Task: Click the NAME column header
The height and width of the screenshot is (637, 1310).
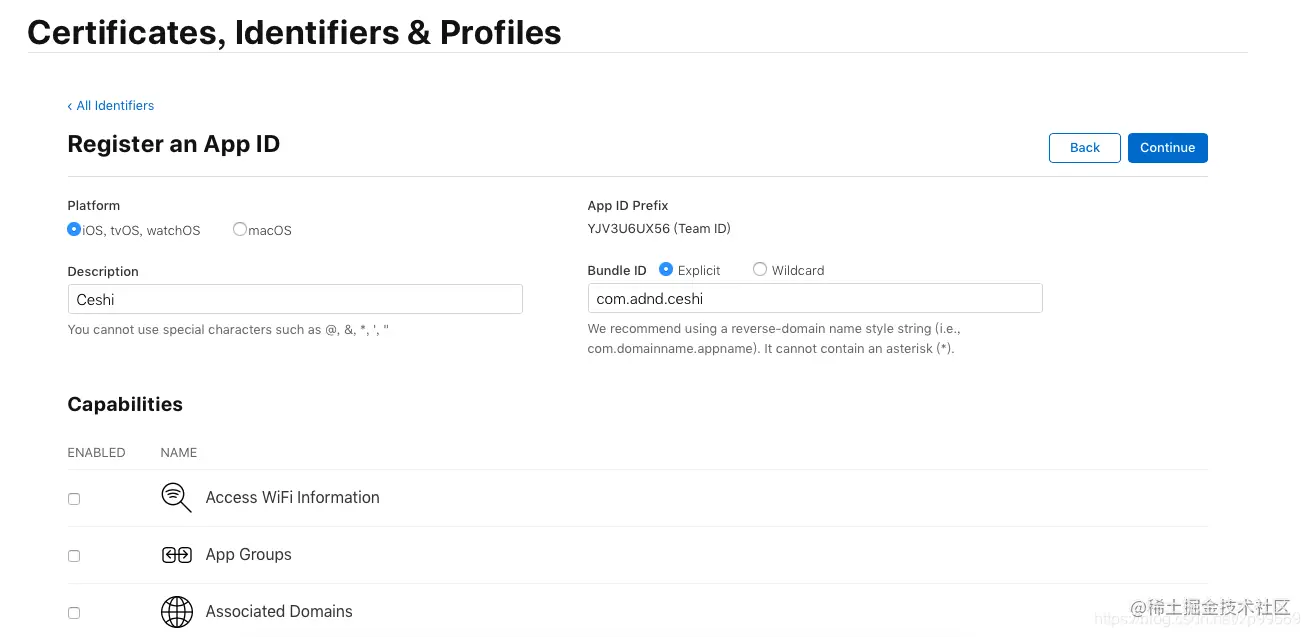Action: coord(179,452)
